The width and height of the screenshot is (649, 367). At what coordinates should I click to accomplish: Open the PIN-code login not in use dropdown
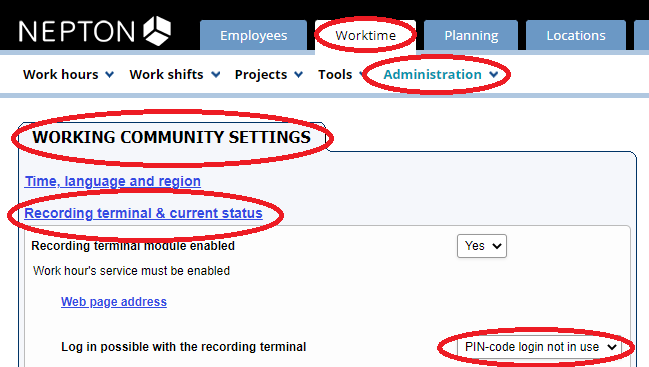tap(539, 347)
